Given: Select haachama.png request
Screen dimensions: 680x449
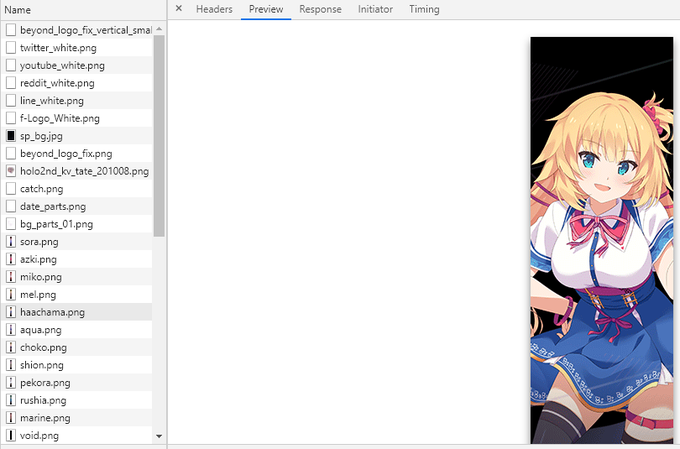Looking at the screenshot, I should (77, 312).
